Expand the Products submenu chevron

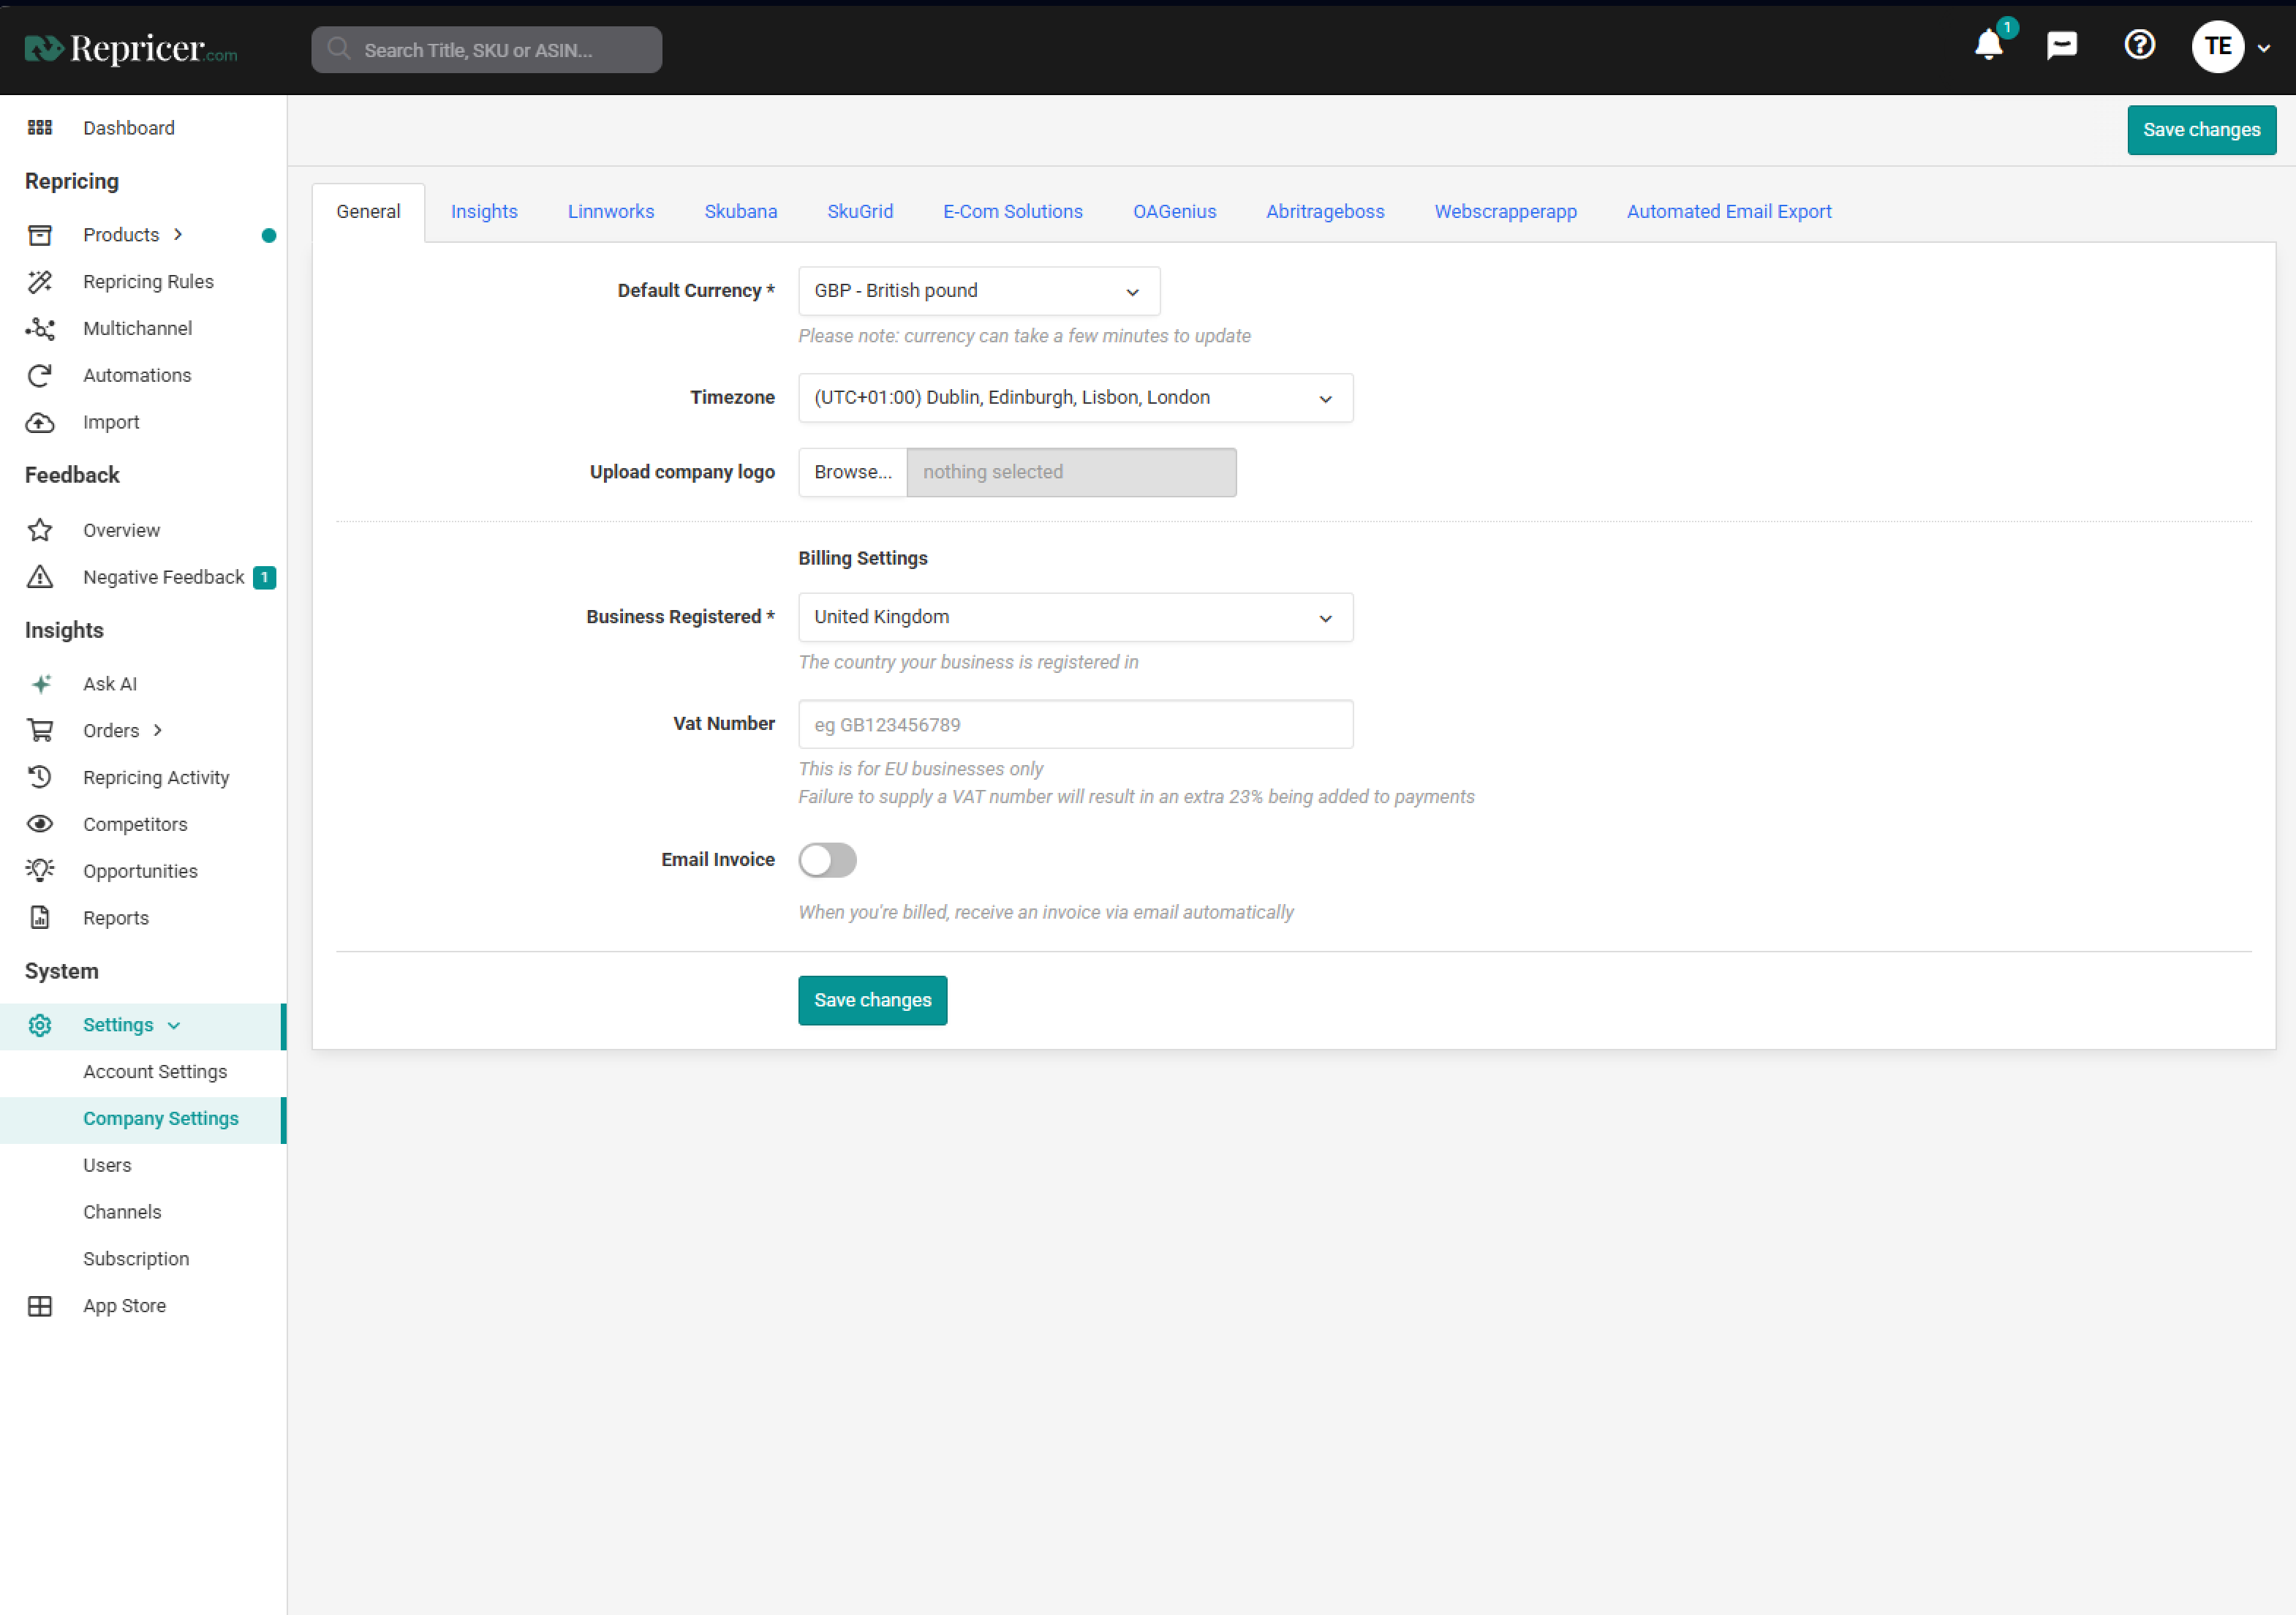(x=178, y=235)
